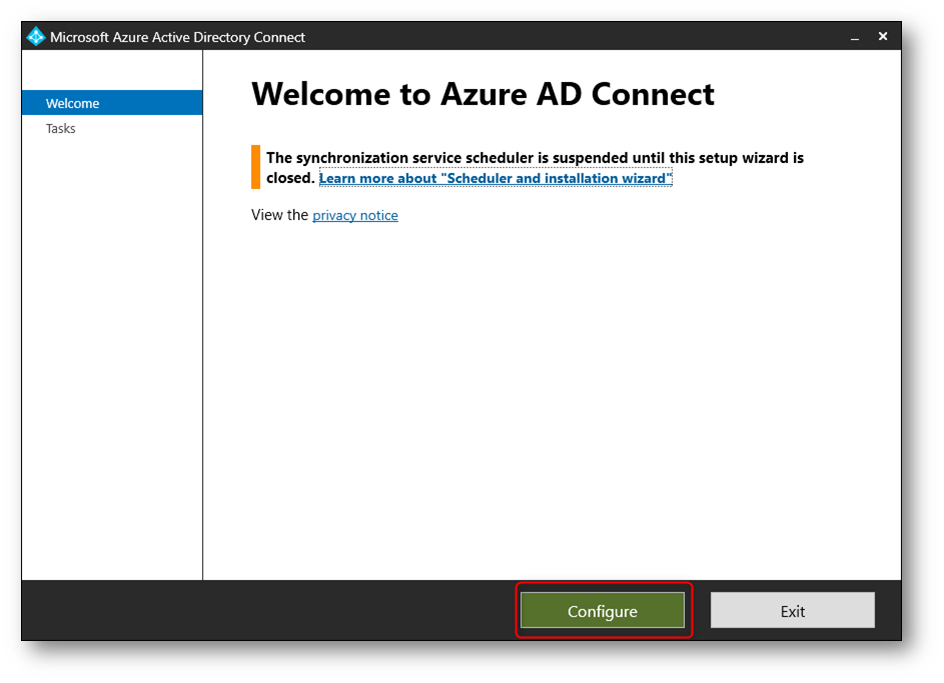Click the Microsoft Azure Active Directory Connect title
The height and width of the screenshot is (683, 944).
[178, 37]
